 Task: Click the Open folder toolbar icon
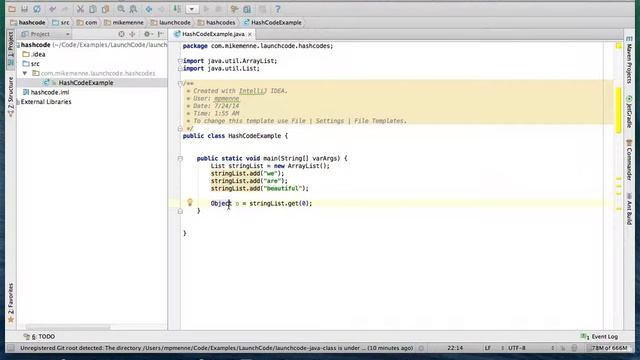click(x=12, y=9)
